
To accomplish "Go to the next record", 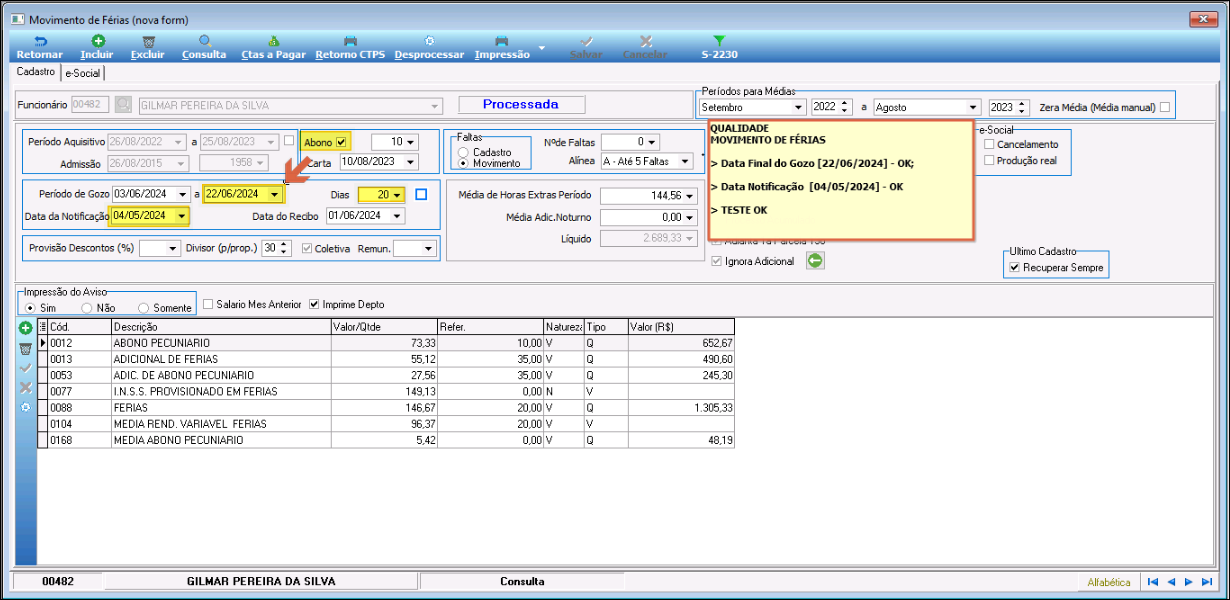I will point(1188,582).
